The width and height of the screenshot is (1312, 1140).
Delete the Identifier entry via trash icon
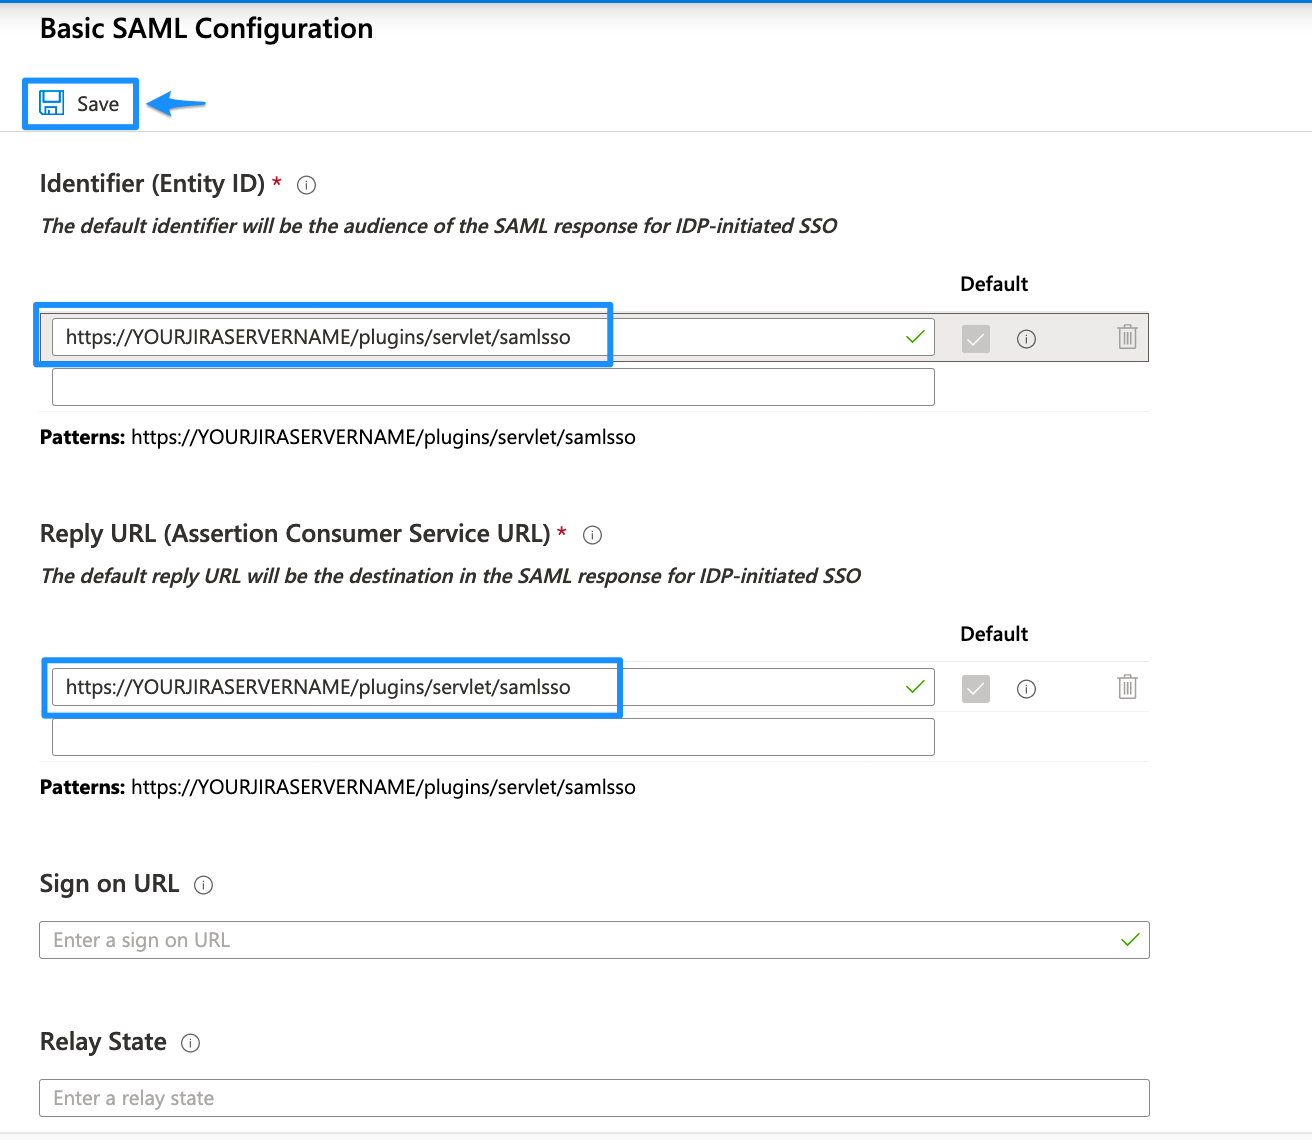coord(1127,337)
